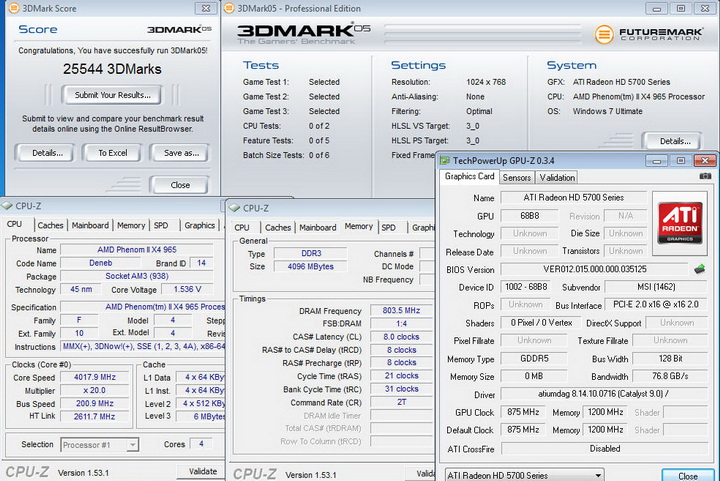Open the Processor #1 selection dropdown
The image size is (720, 481).
[101, 444]
